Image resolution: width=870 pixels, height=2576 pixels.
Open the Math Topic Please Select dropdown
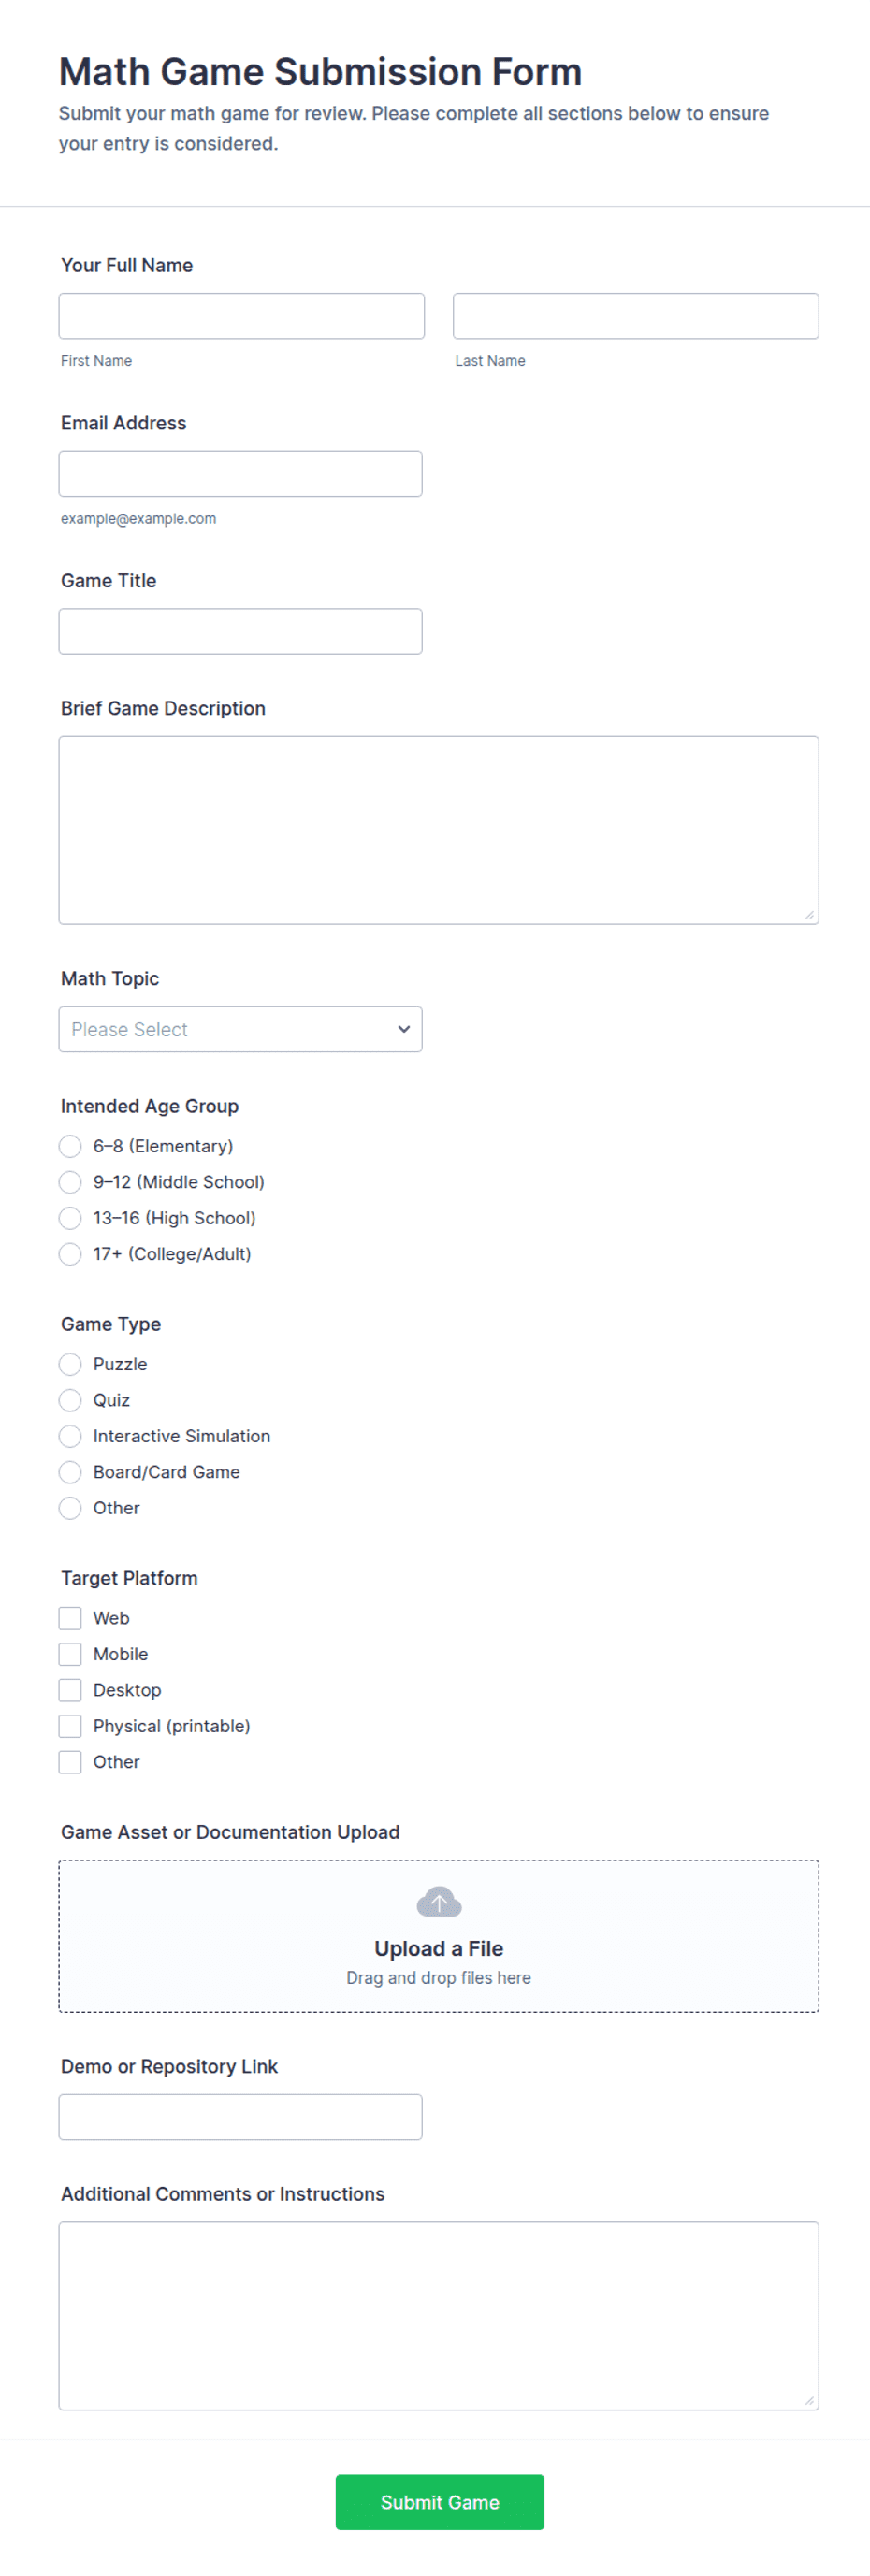tap(240, 1029)
